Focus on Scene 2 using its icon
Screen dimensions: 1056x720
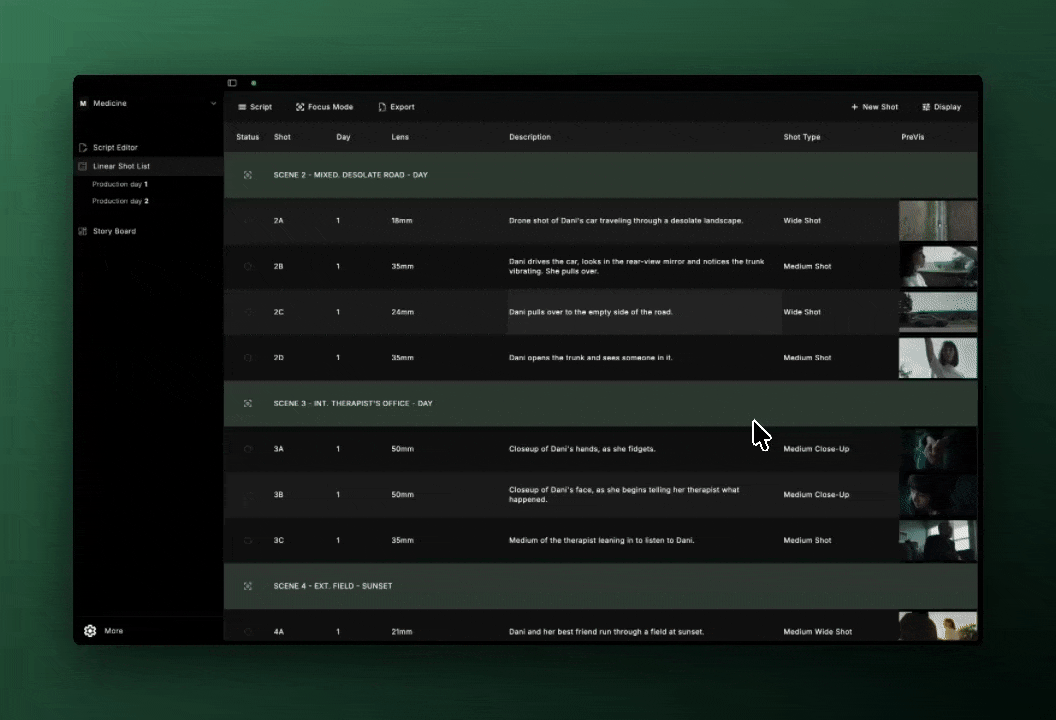[248, 175]
